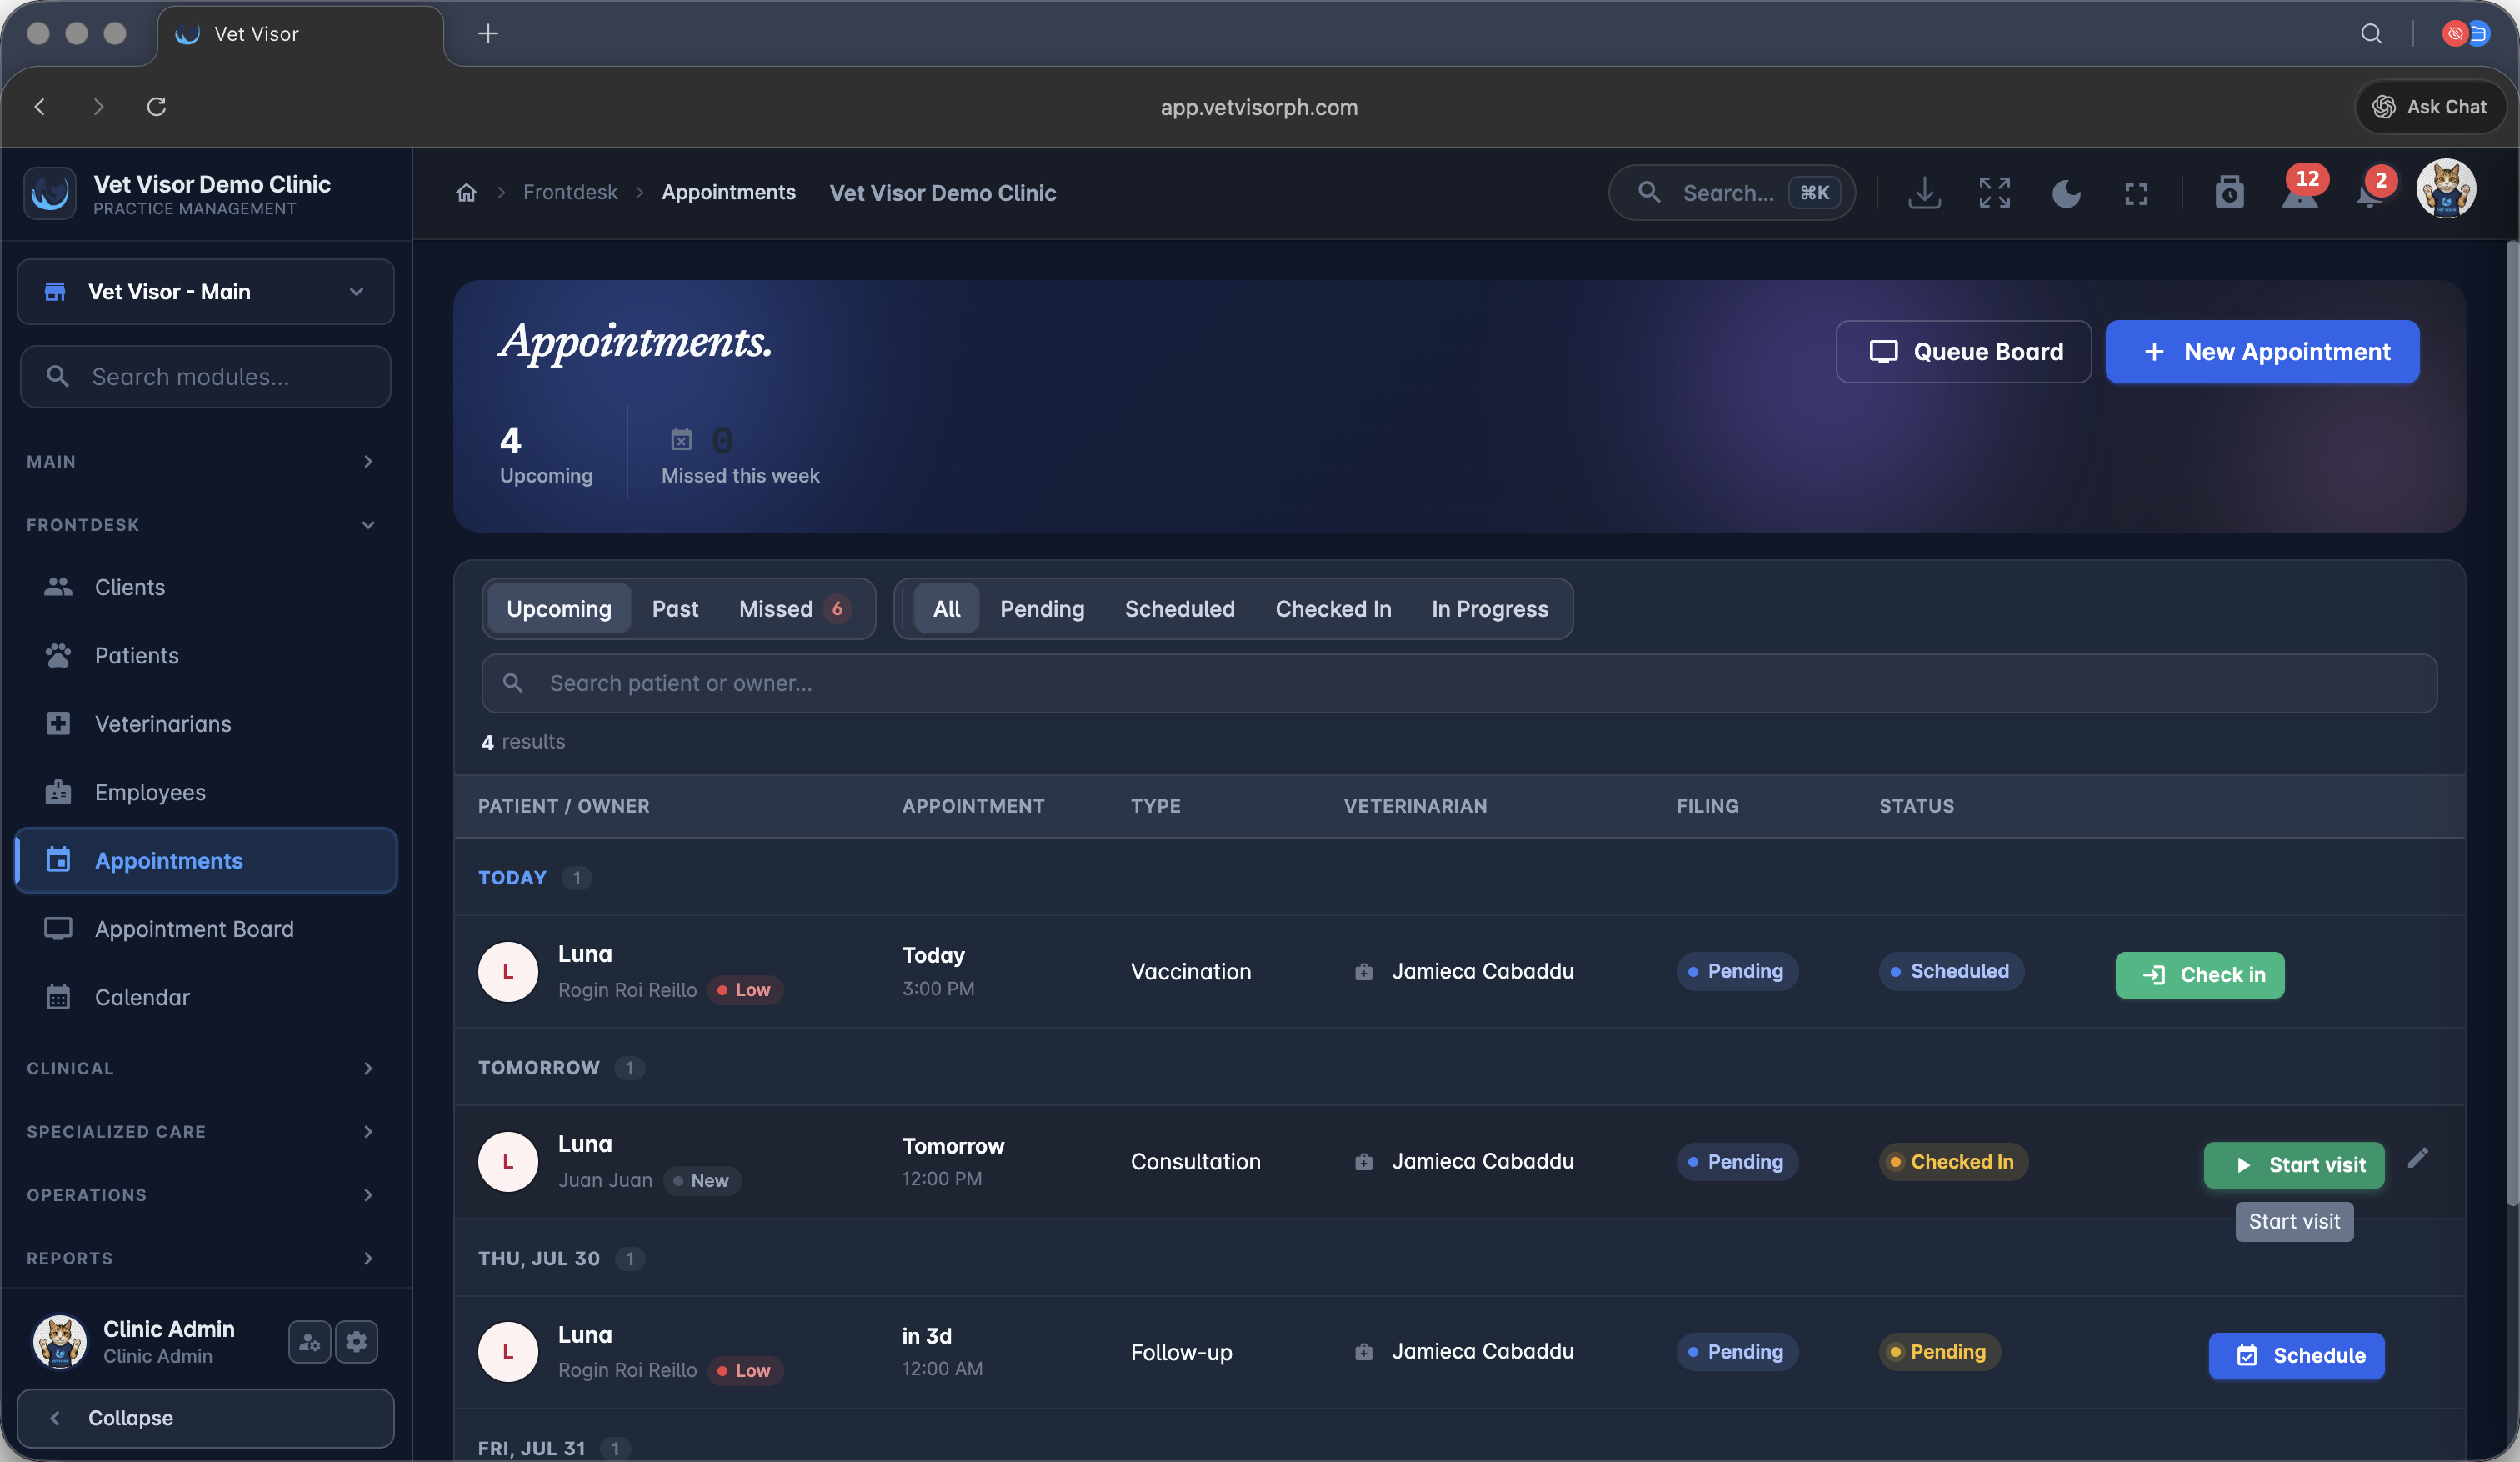Open the cat profile avatar in header

(x=2446, y=188)
